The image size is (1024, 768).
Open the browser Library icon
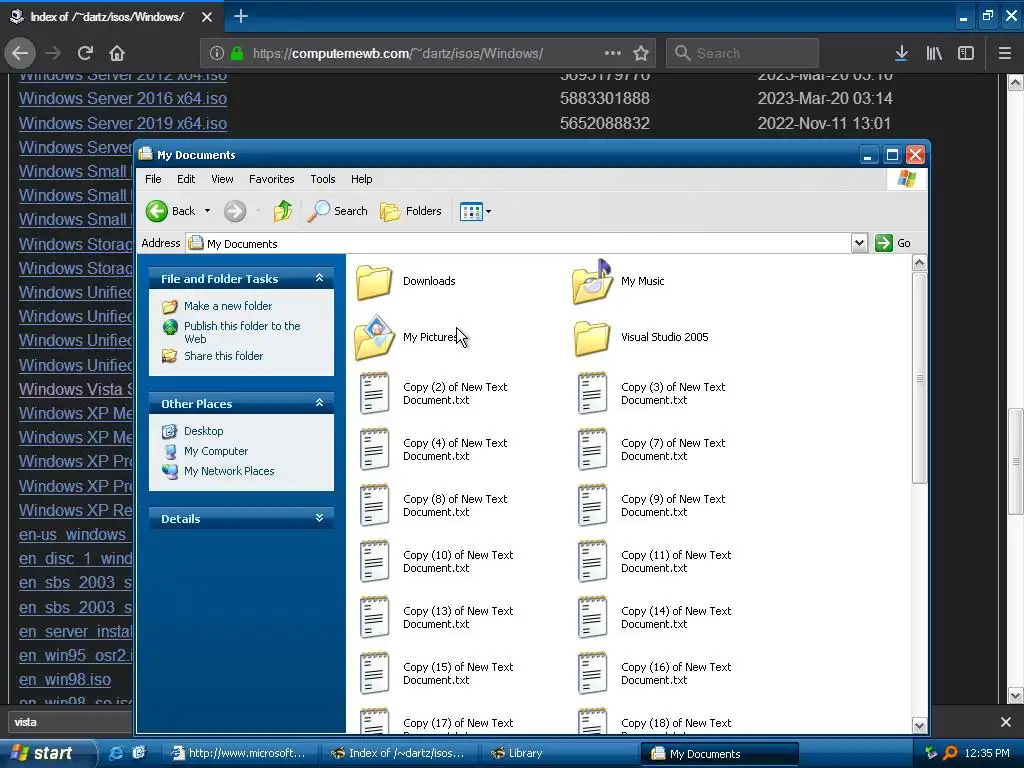[934, 54]
